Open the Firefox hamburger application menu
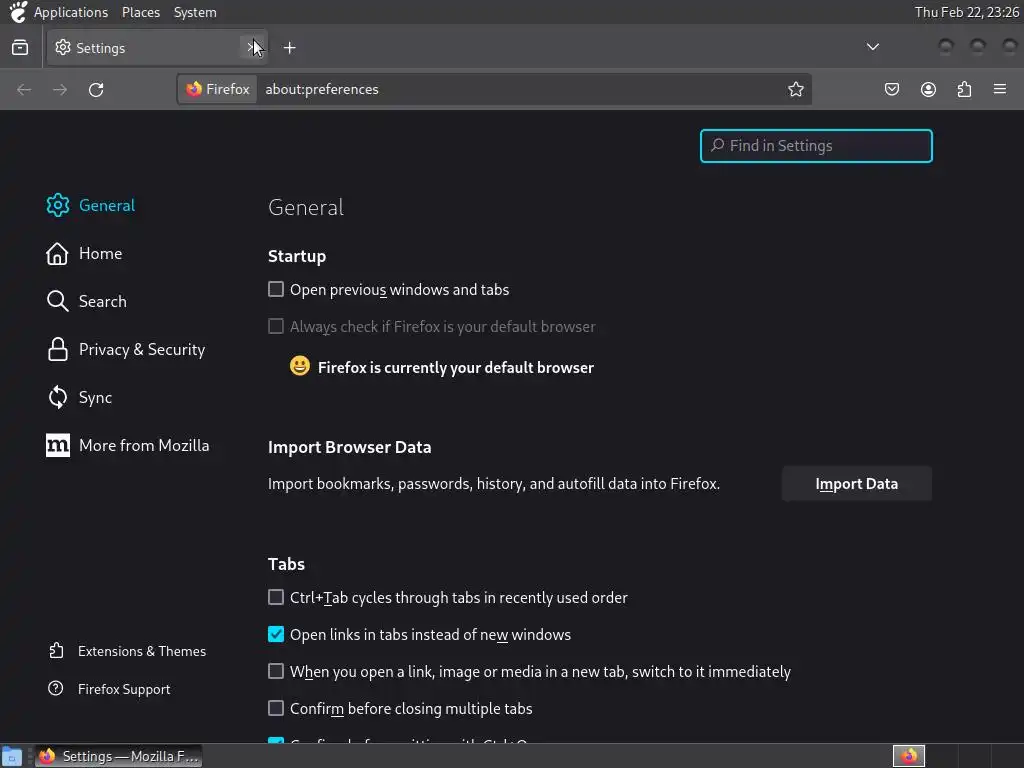This screenshot has width=1024, height=768. pyautogui.click(x=1000, y=90)
